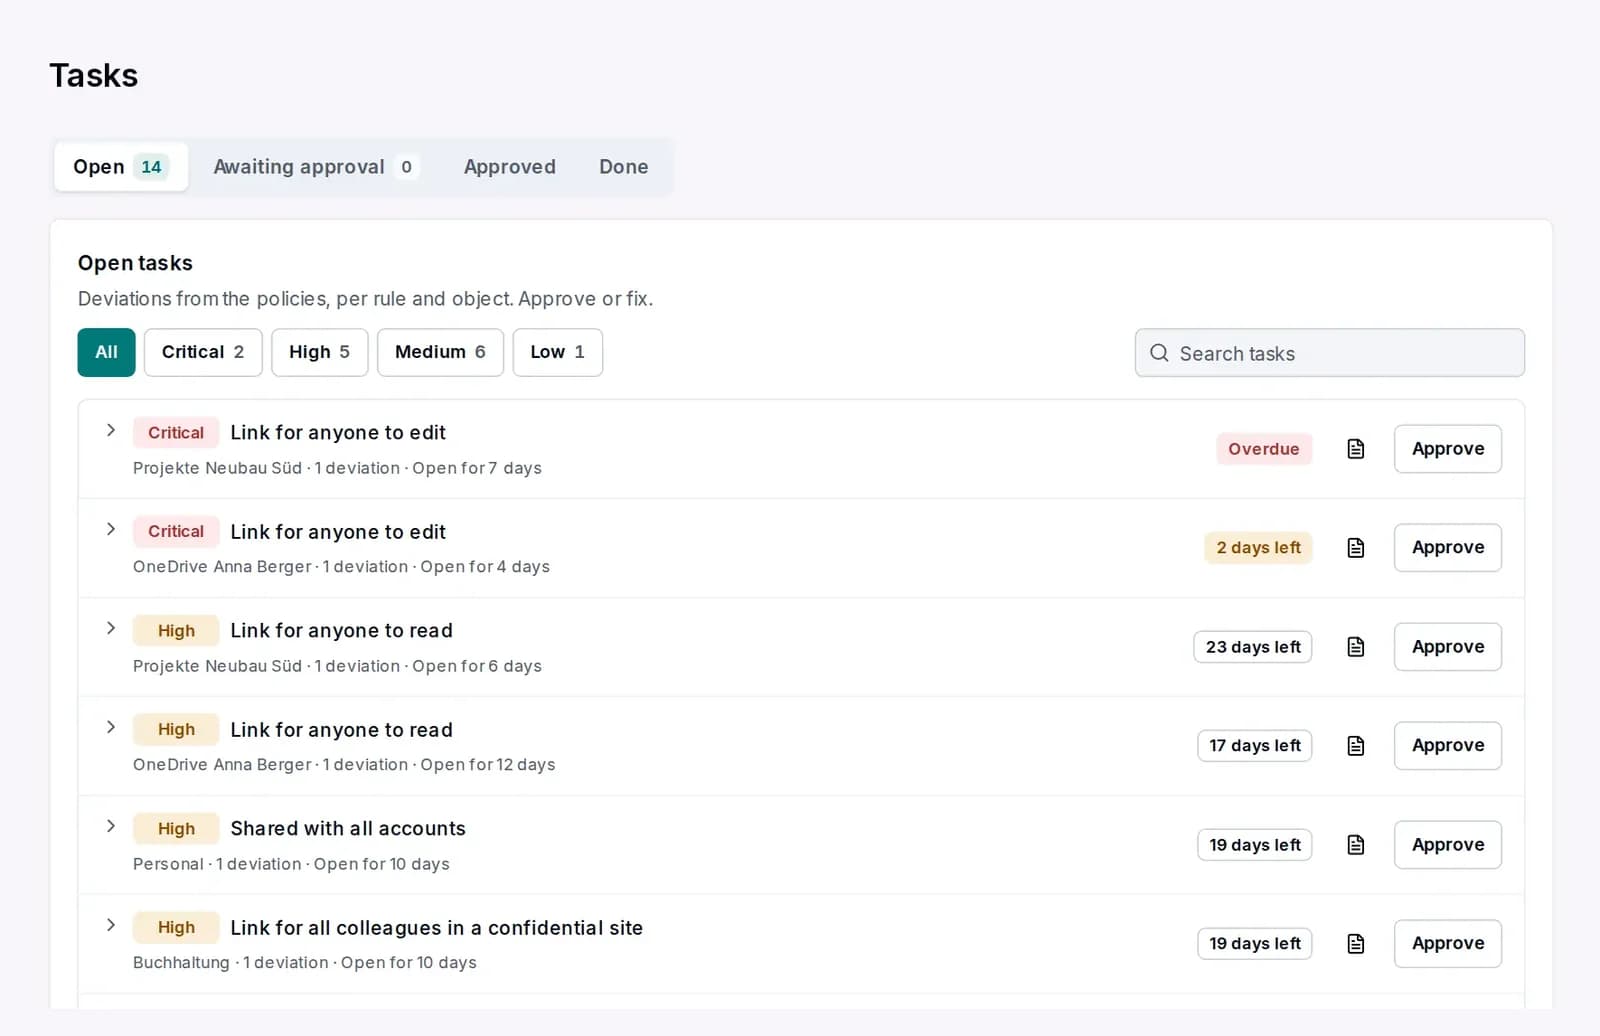Open document icon for Shared with all accounts
Image resolution: width=1600 pixels, height=1036 pixels.
[x=1355, y=845]
